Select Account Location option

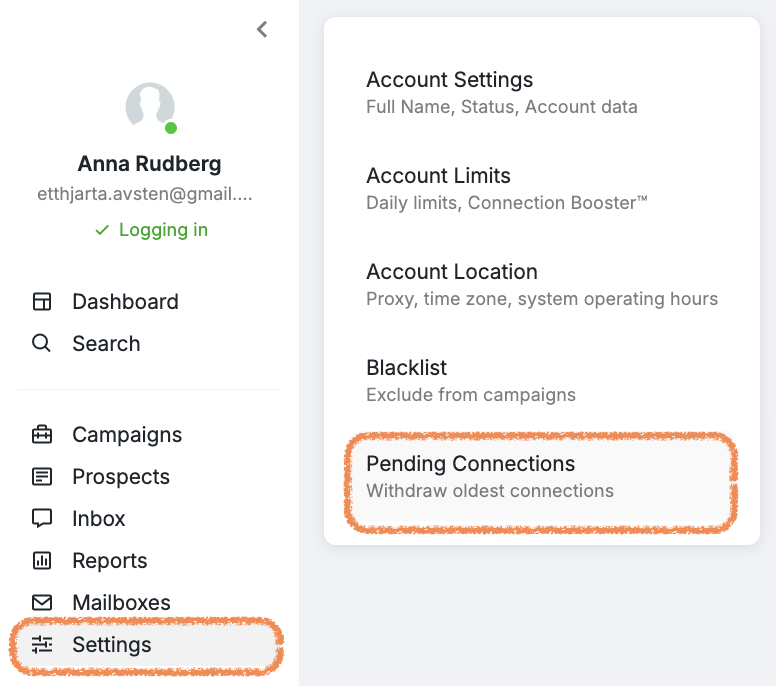pyautogui.click(x=451, y=272)
